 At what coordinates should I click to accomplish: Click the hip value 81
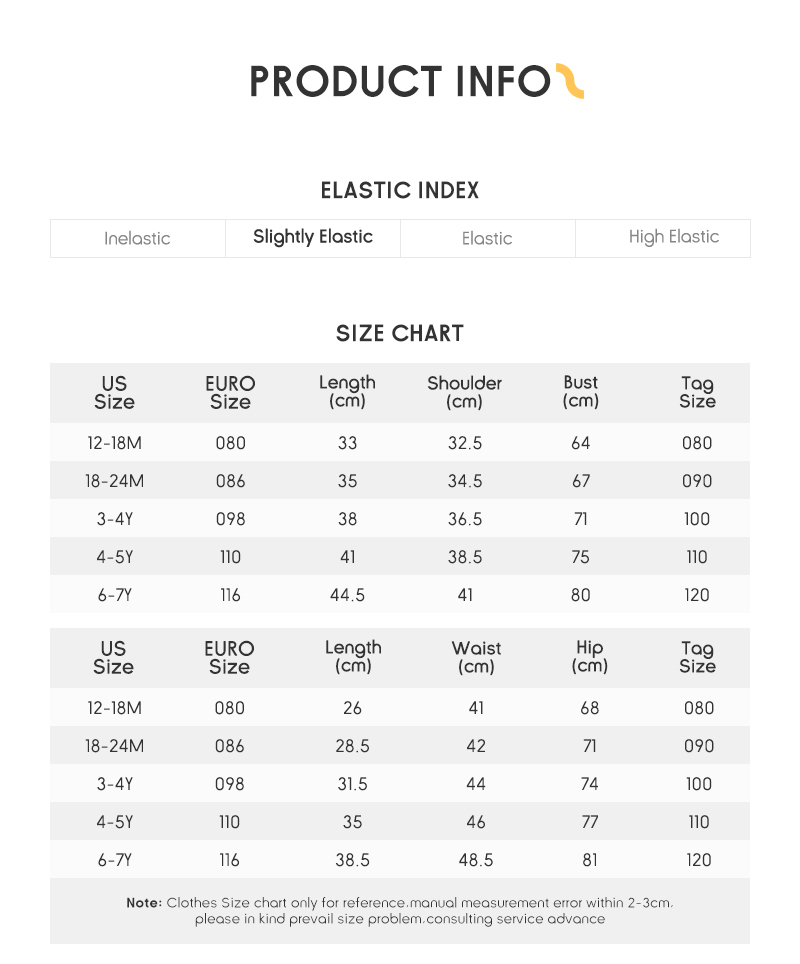pos(590,860)
